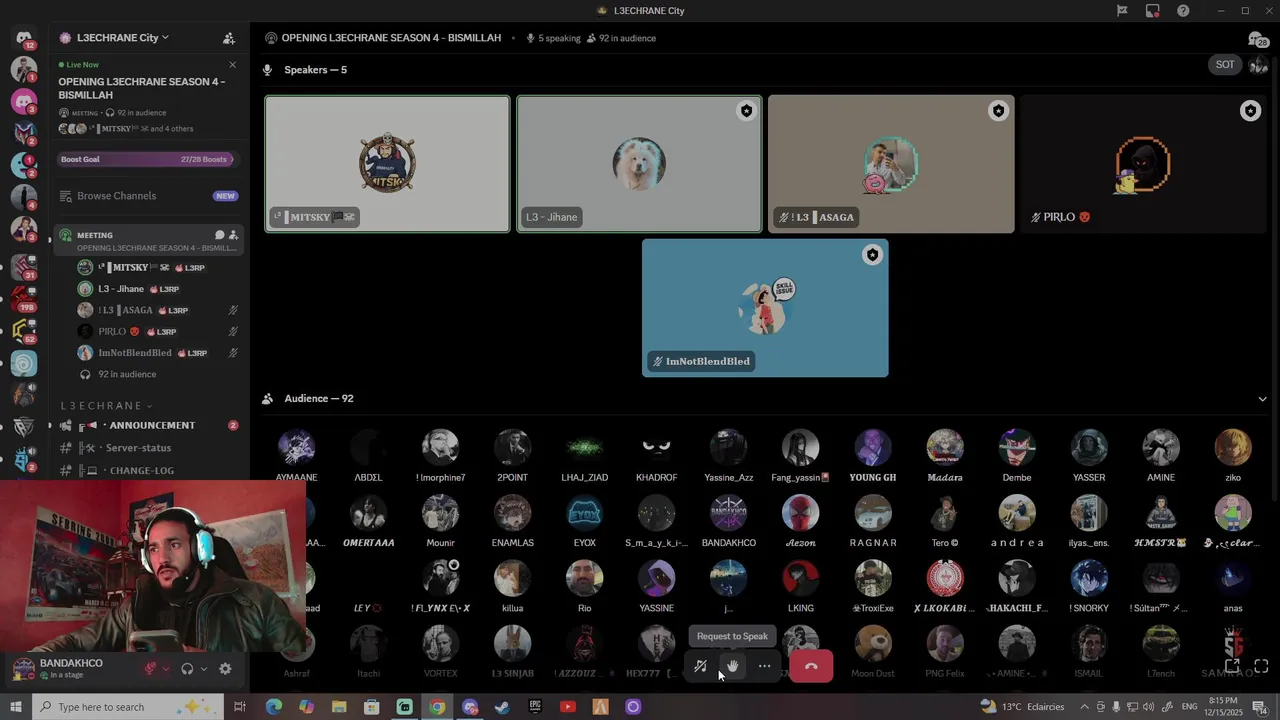The width and height of the screenshot is (1280, 720).
Task: Select MEETING stage channel in sidebar
Action: tap(147, 241)
